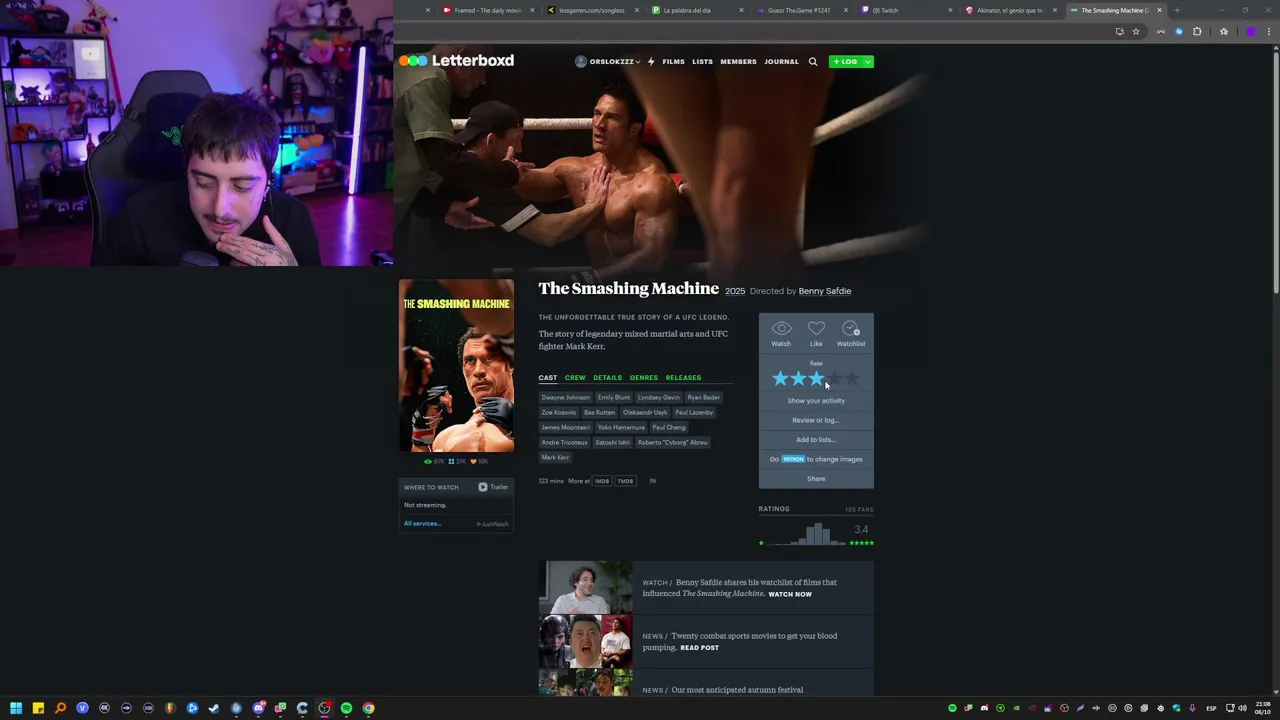Click READ POST for combat sports movies
This screenshot has width=1280, height=720.
point(699,648)
